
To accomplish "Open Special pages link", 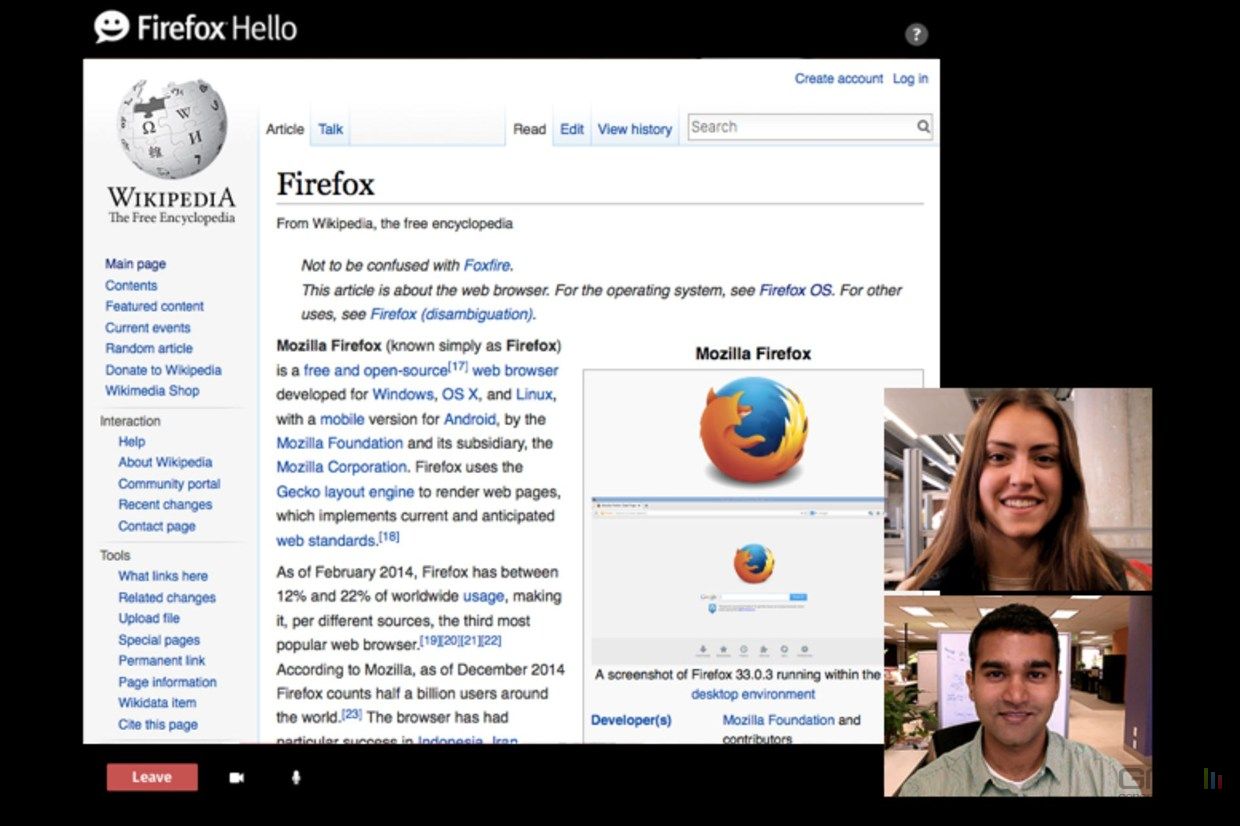I will point(159,640).
